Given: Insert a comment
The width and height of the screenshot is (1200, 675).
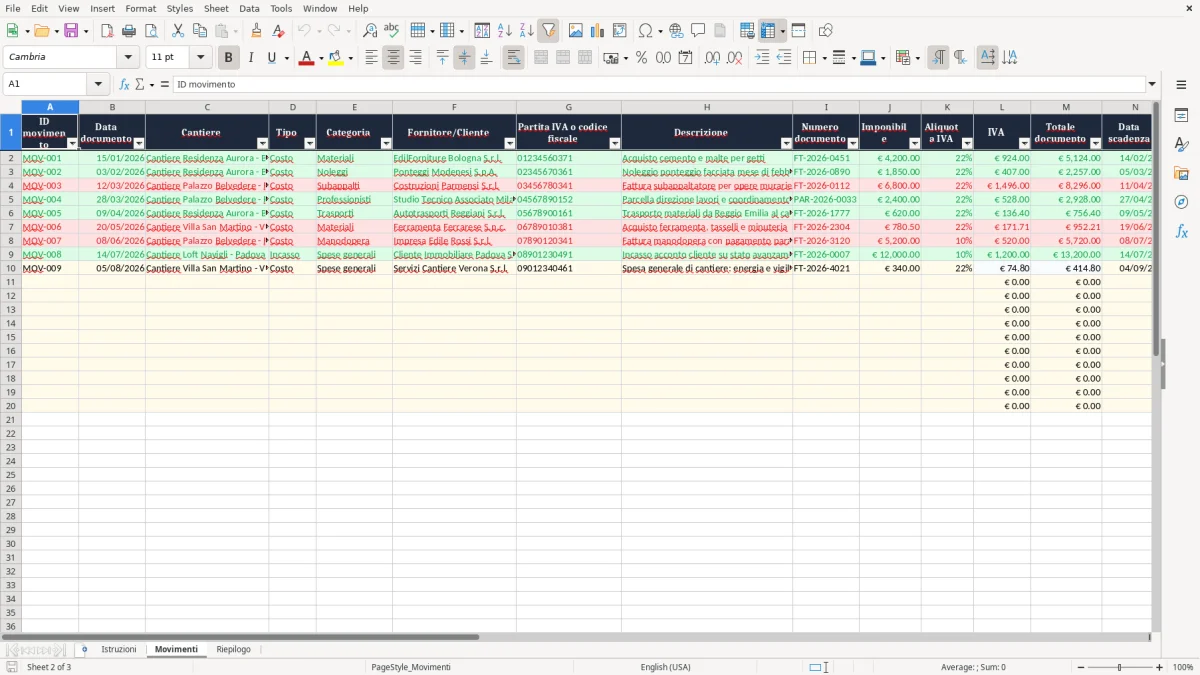Looking at the screenshot, I should click(x=699, y=31).
